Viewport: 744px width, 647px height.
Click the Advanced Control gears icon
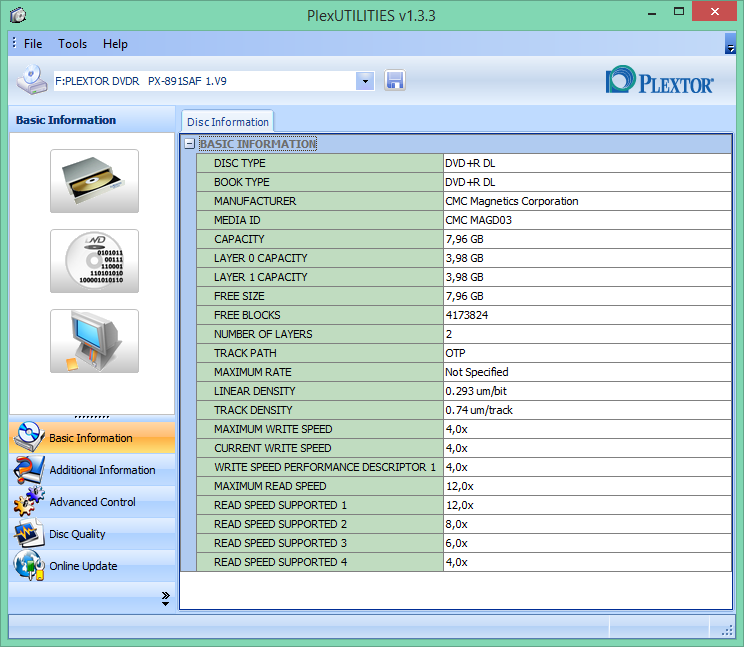pyautogui.click(x=29, y=501)
